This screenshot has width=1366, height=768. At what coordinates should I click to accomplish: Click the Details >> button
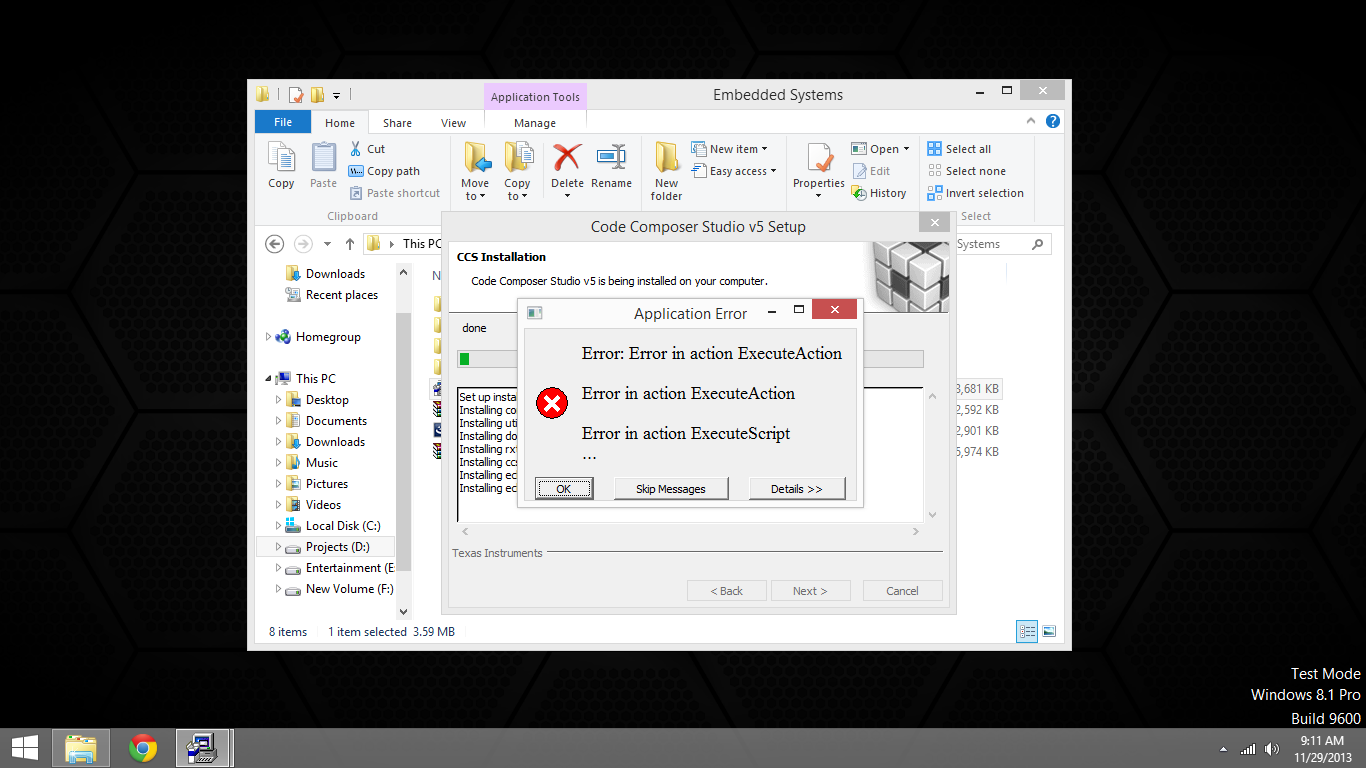797,489
